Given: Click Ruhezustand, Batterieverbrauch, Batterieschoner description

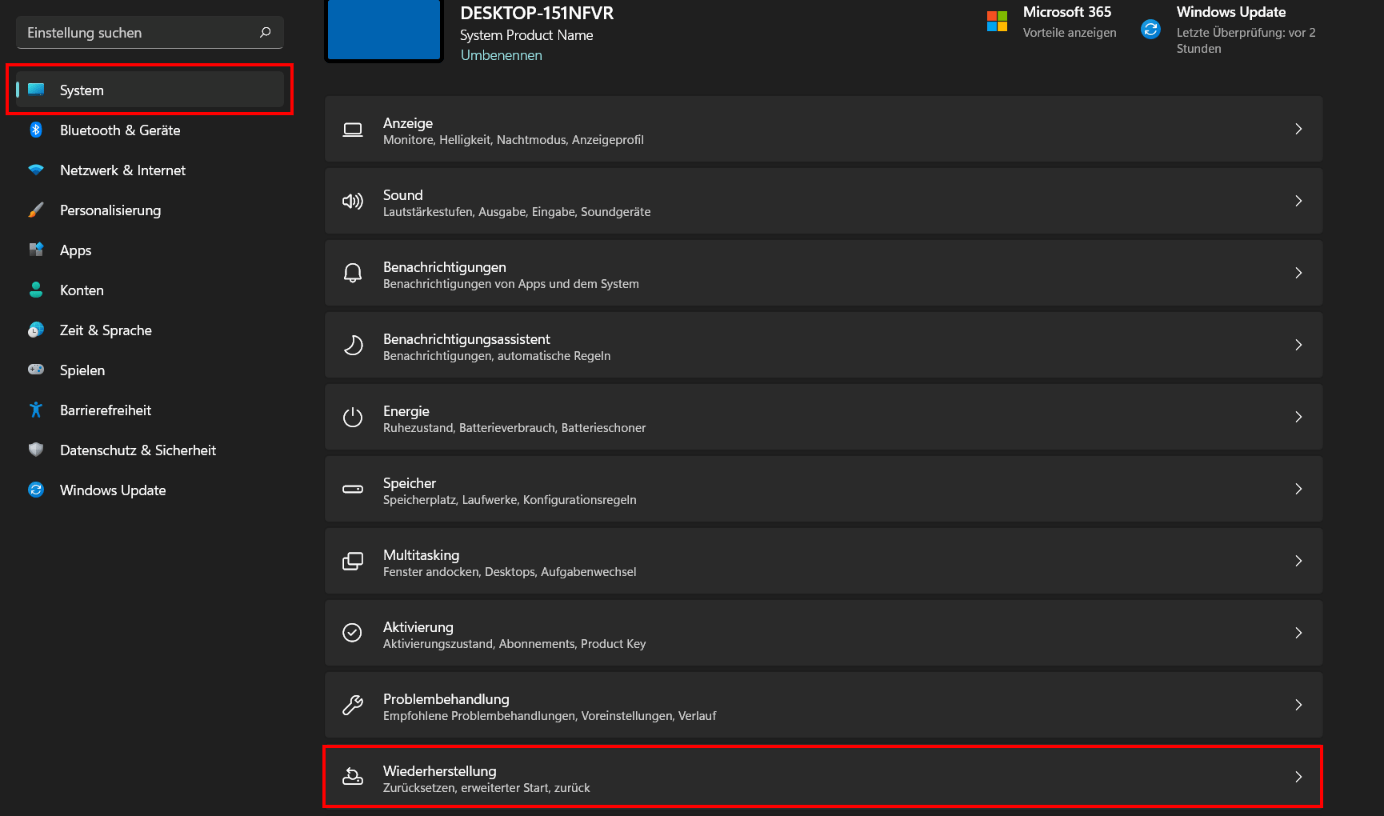Looking at the screenshot, I should 514,428.
